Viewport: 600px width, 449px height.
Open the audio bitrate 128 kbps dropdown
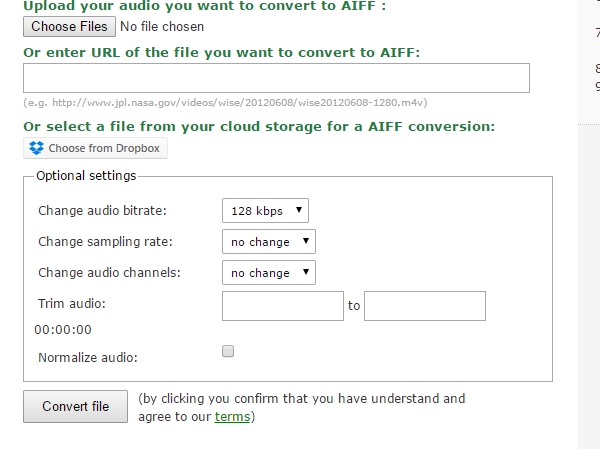[x=265, y=211]
